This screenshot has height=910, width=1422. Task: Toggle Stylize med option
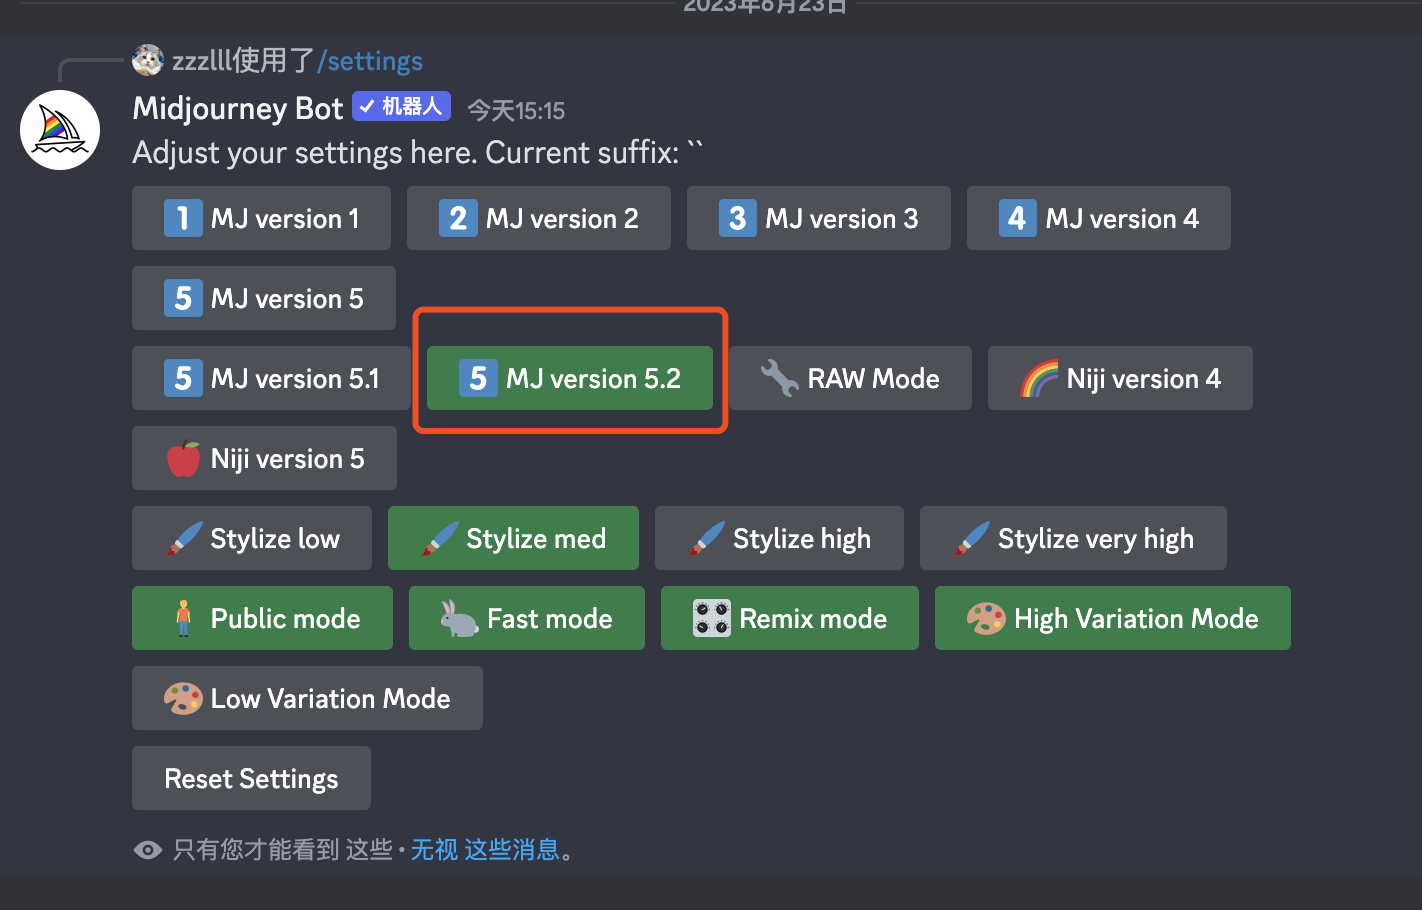513,538
